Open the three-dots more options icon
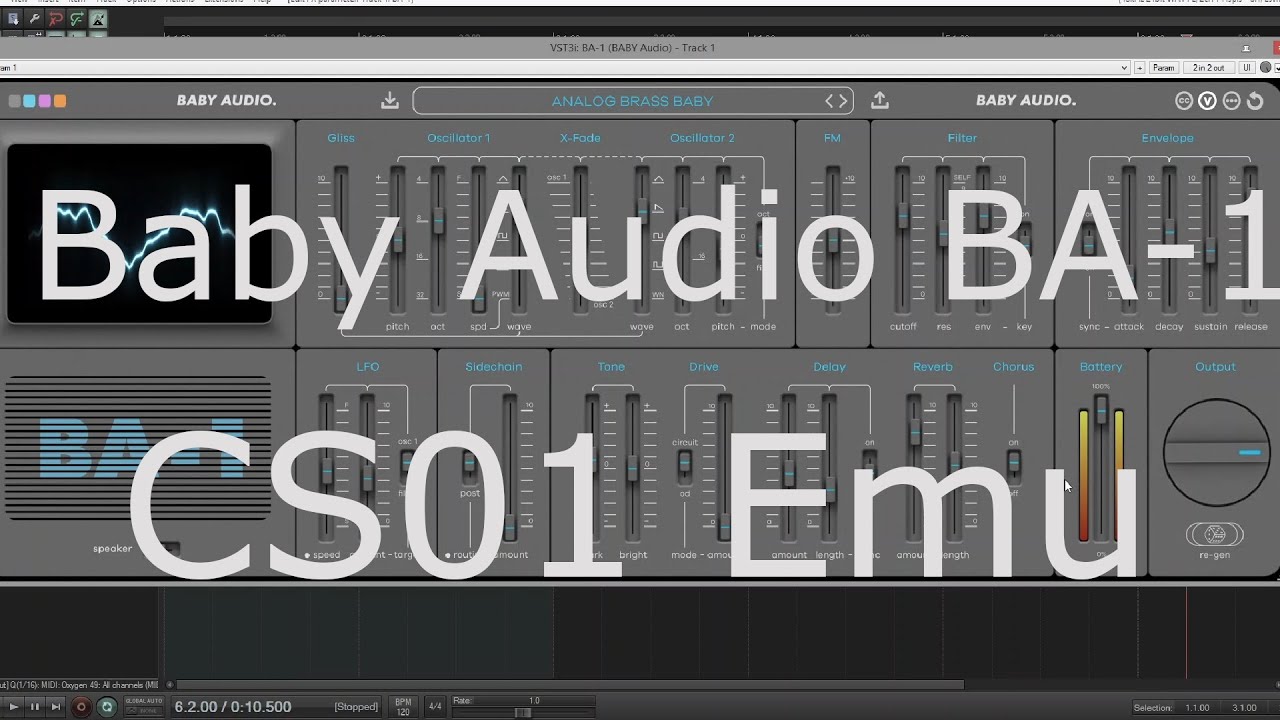 click(x=1231, y=101)
